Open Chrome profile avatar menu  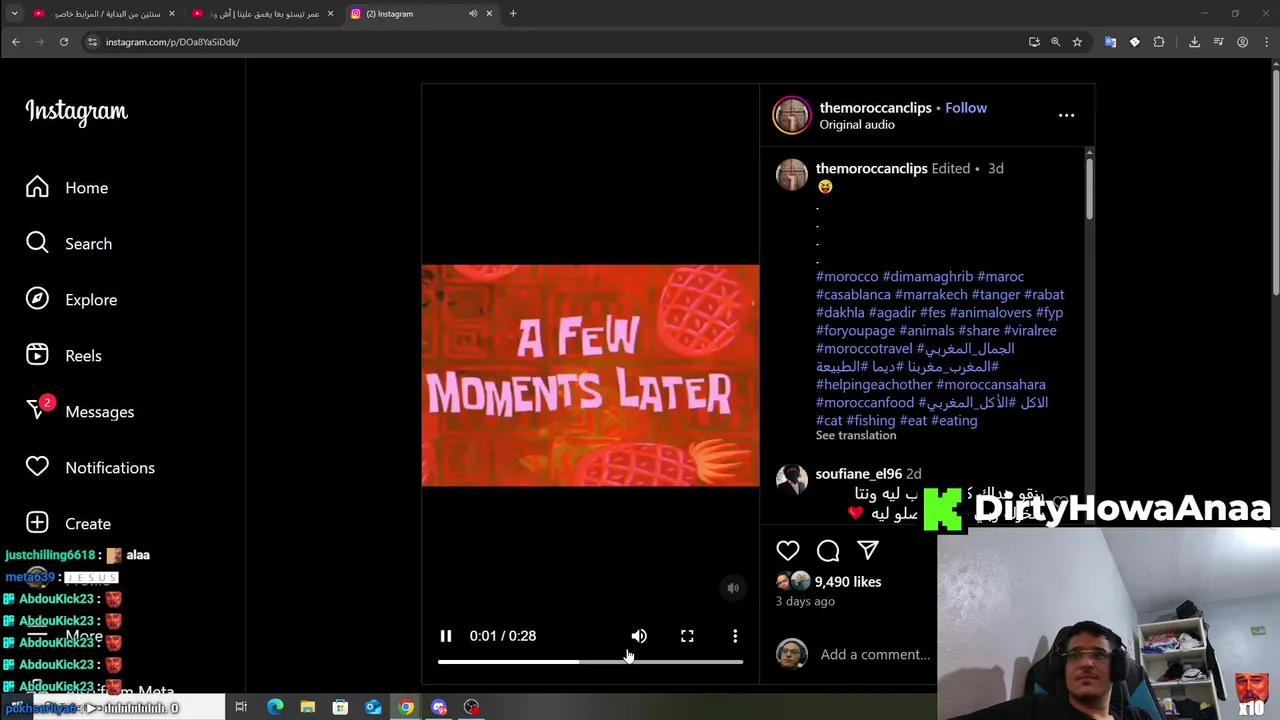click(x=1243, y=42)
